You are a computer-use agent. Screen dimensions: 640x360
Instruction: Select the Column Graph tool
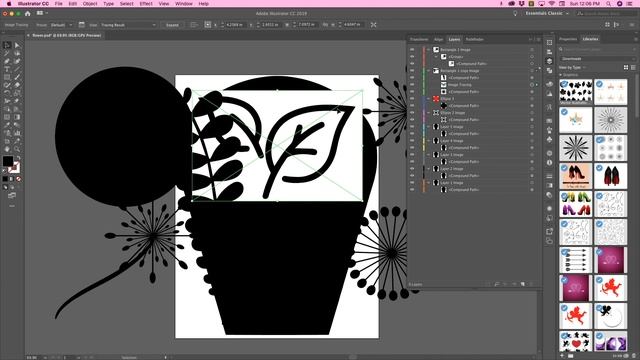[17, 133]
